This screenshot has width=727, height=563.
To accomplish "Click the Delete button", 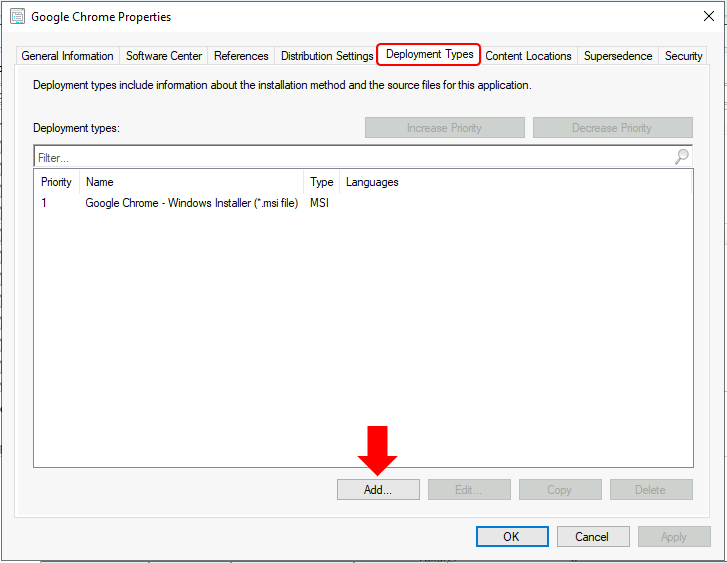I will point(651,490).
